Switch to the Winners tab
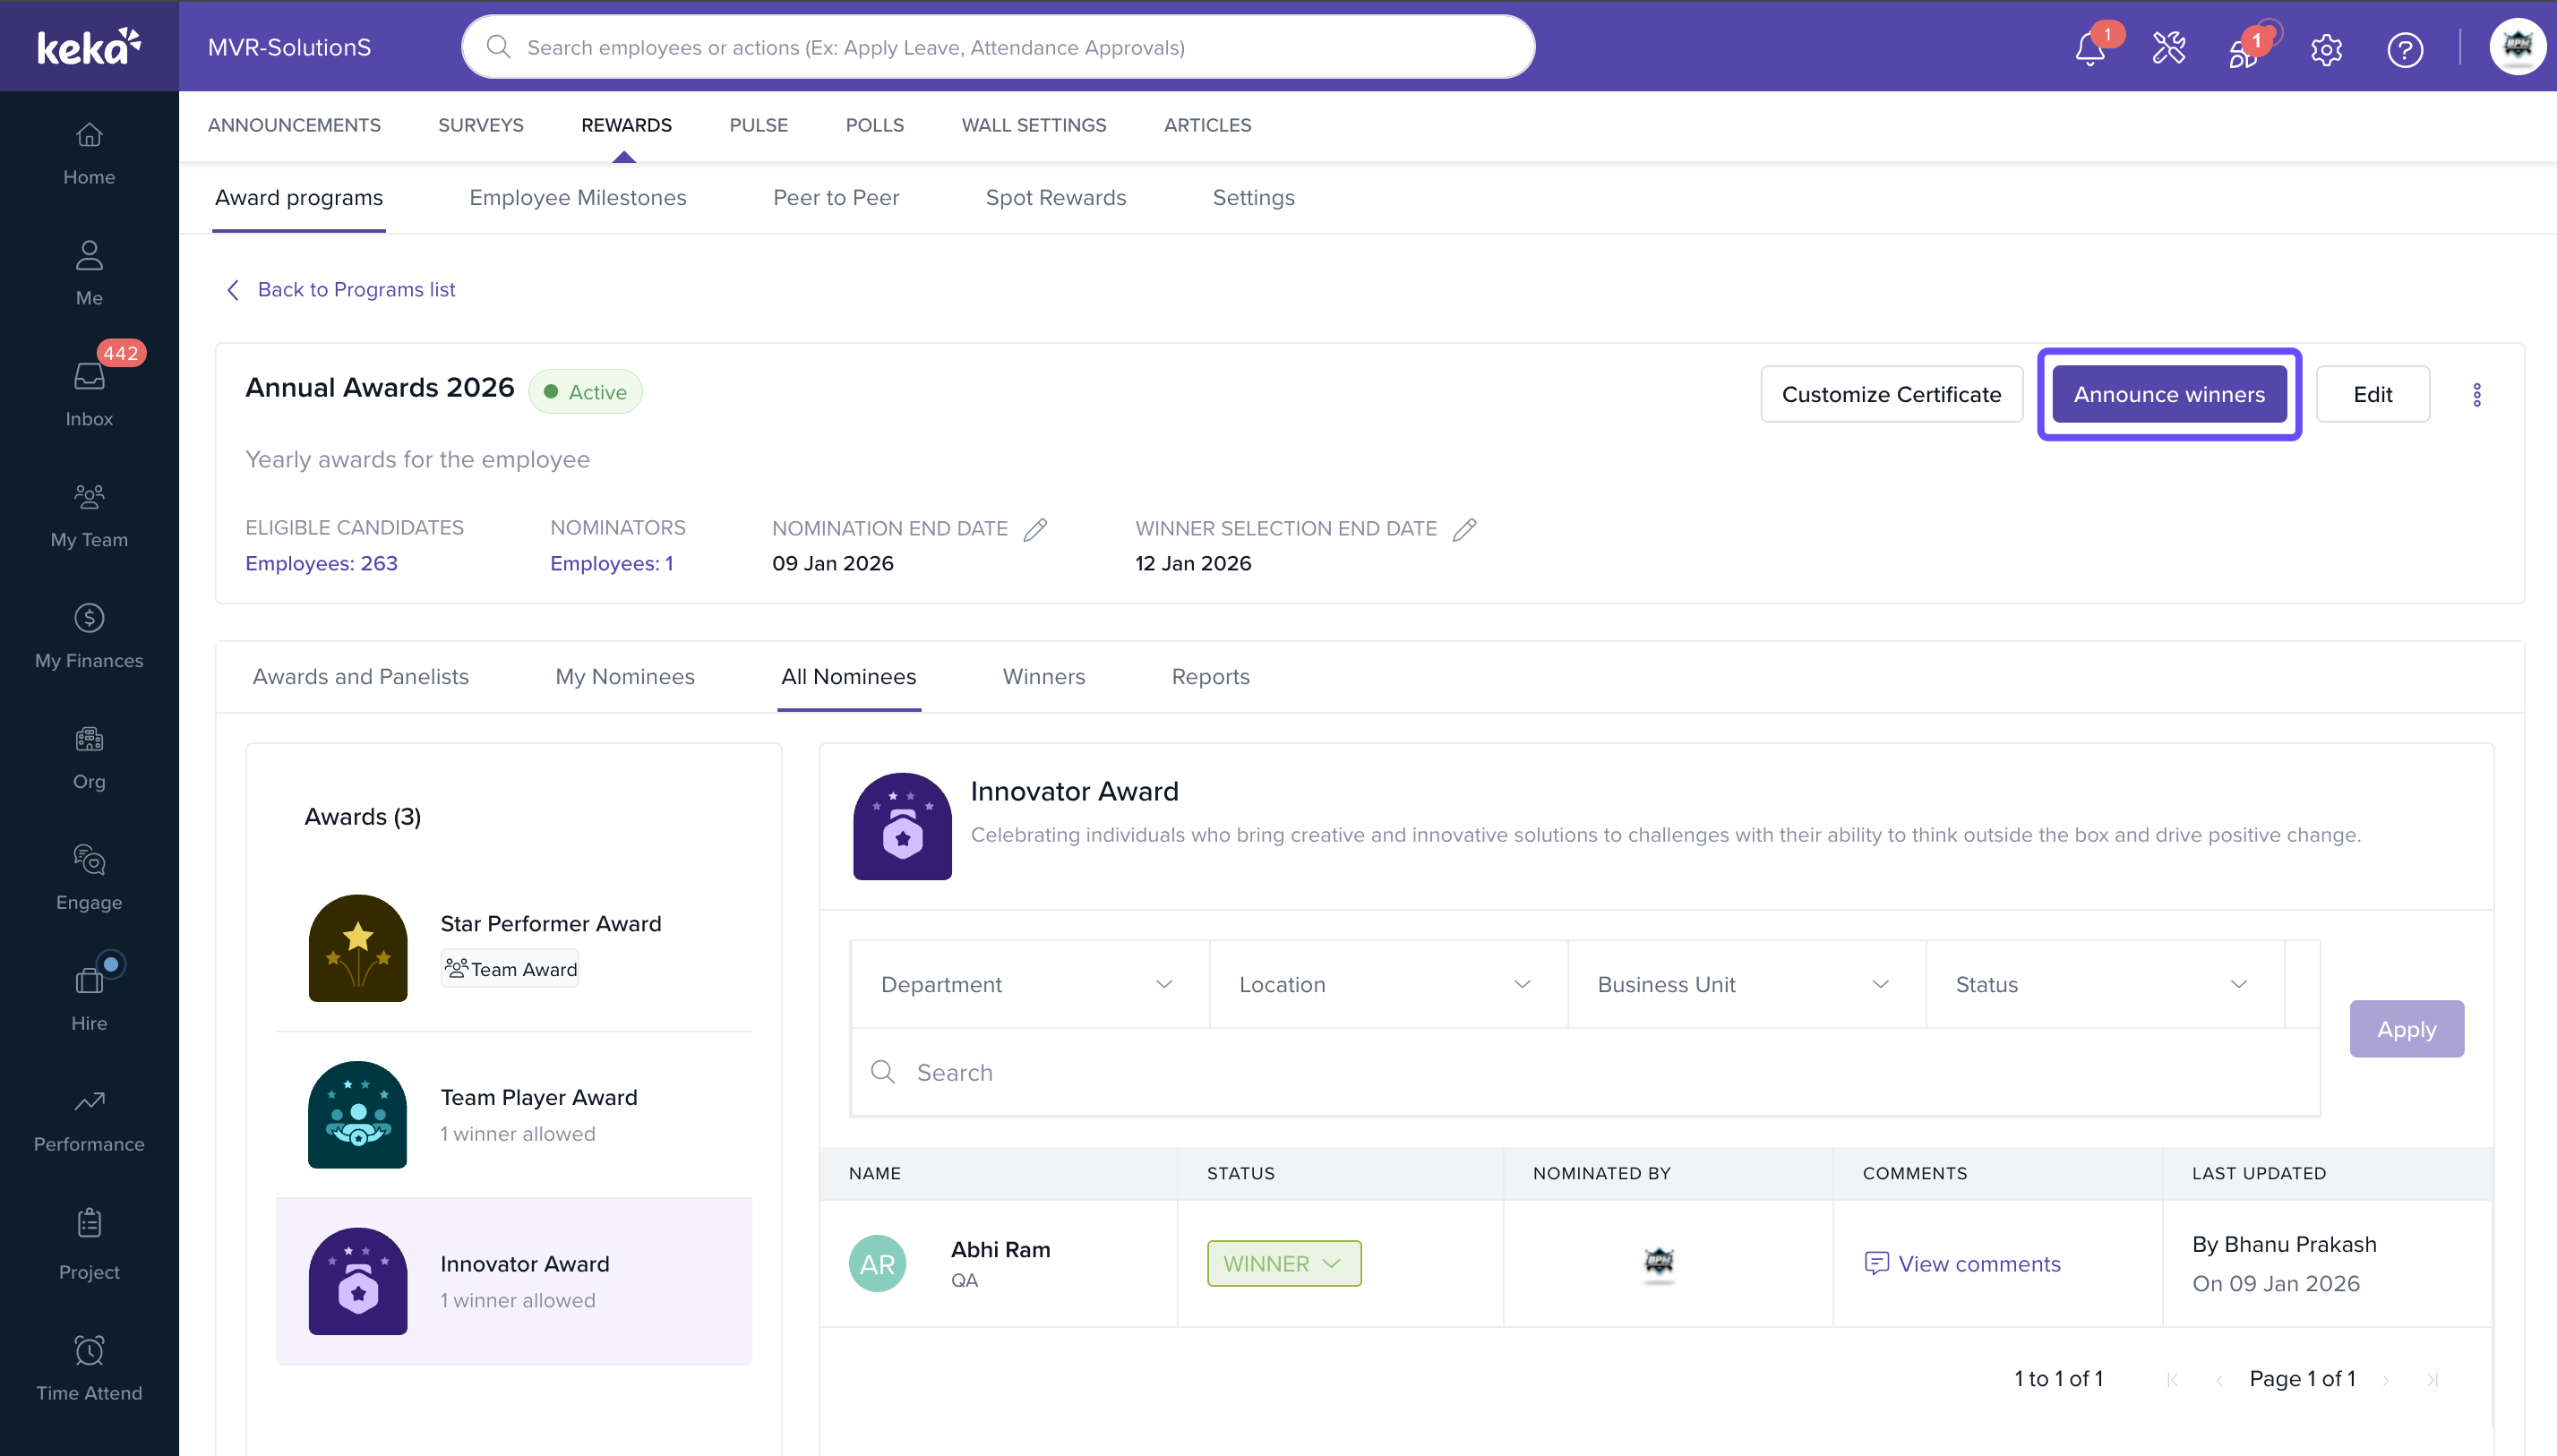This screenshot has height=1456, width=2557. pos(1043,676)
